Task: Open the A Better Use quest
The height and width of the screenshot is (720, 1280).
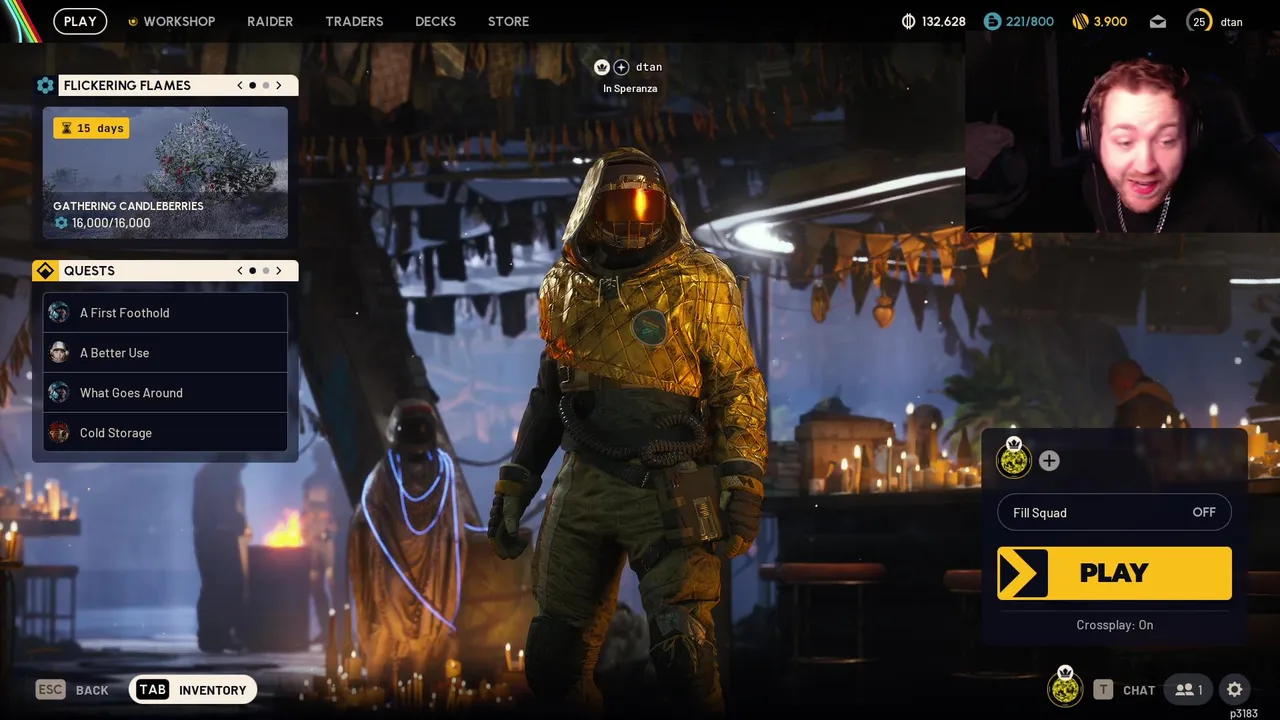Action: tap(165, 353)
